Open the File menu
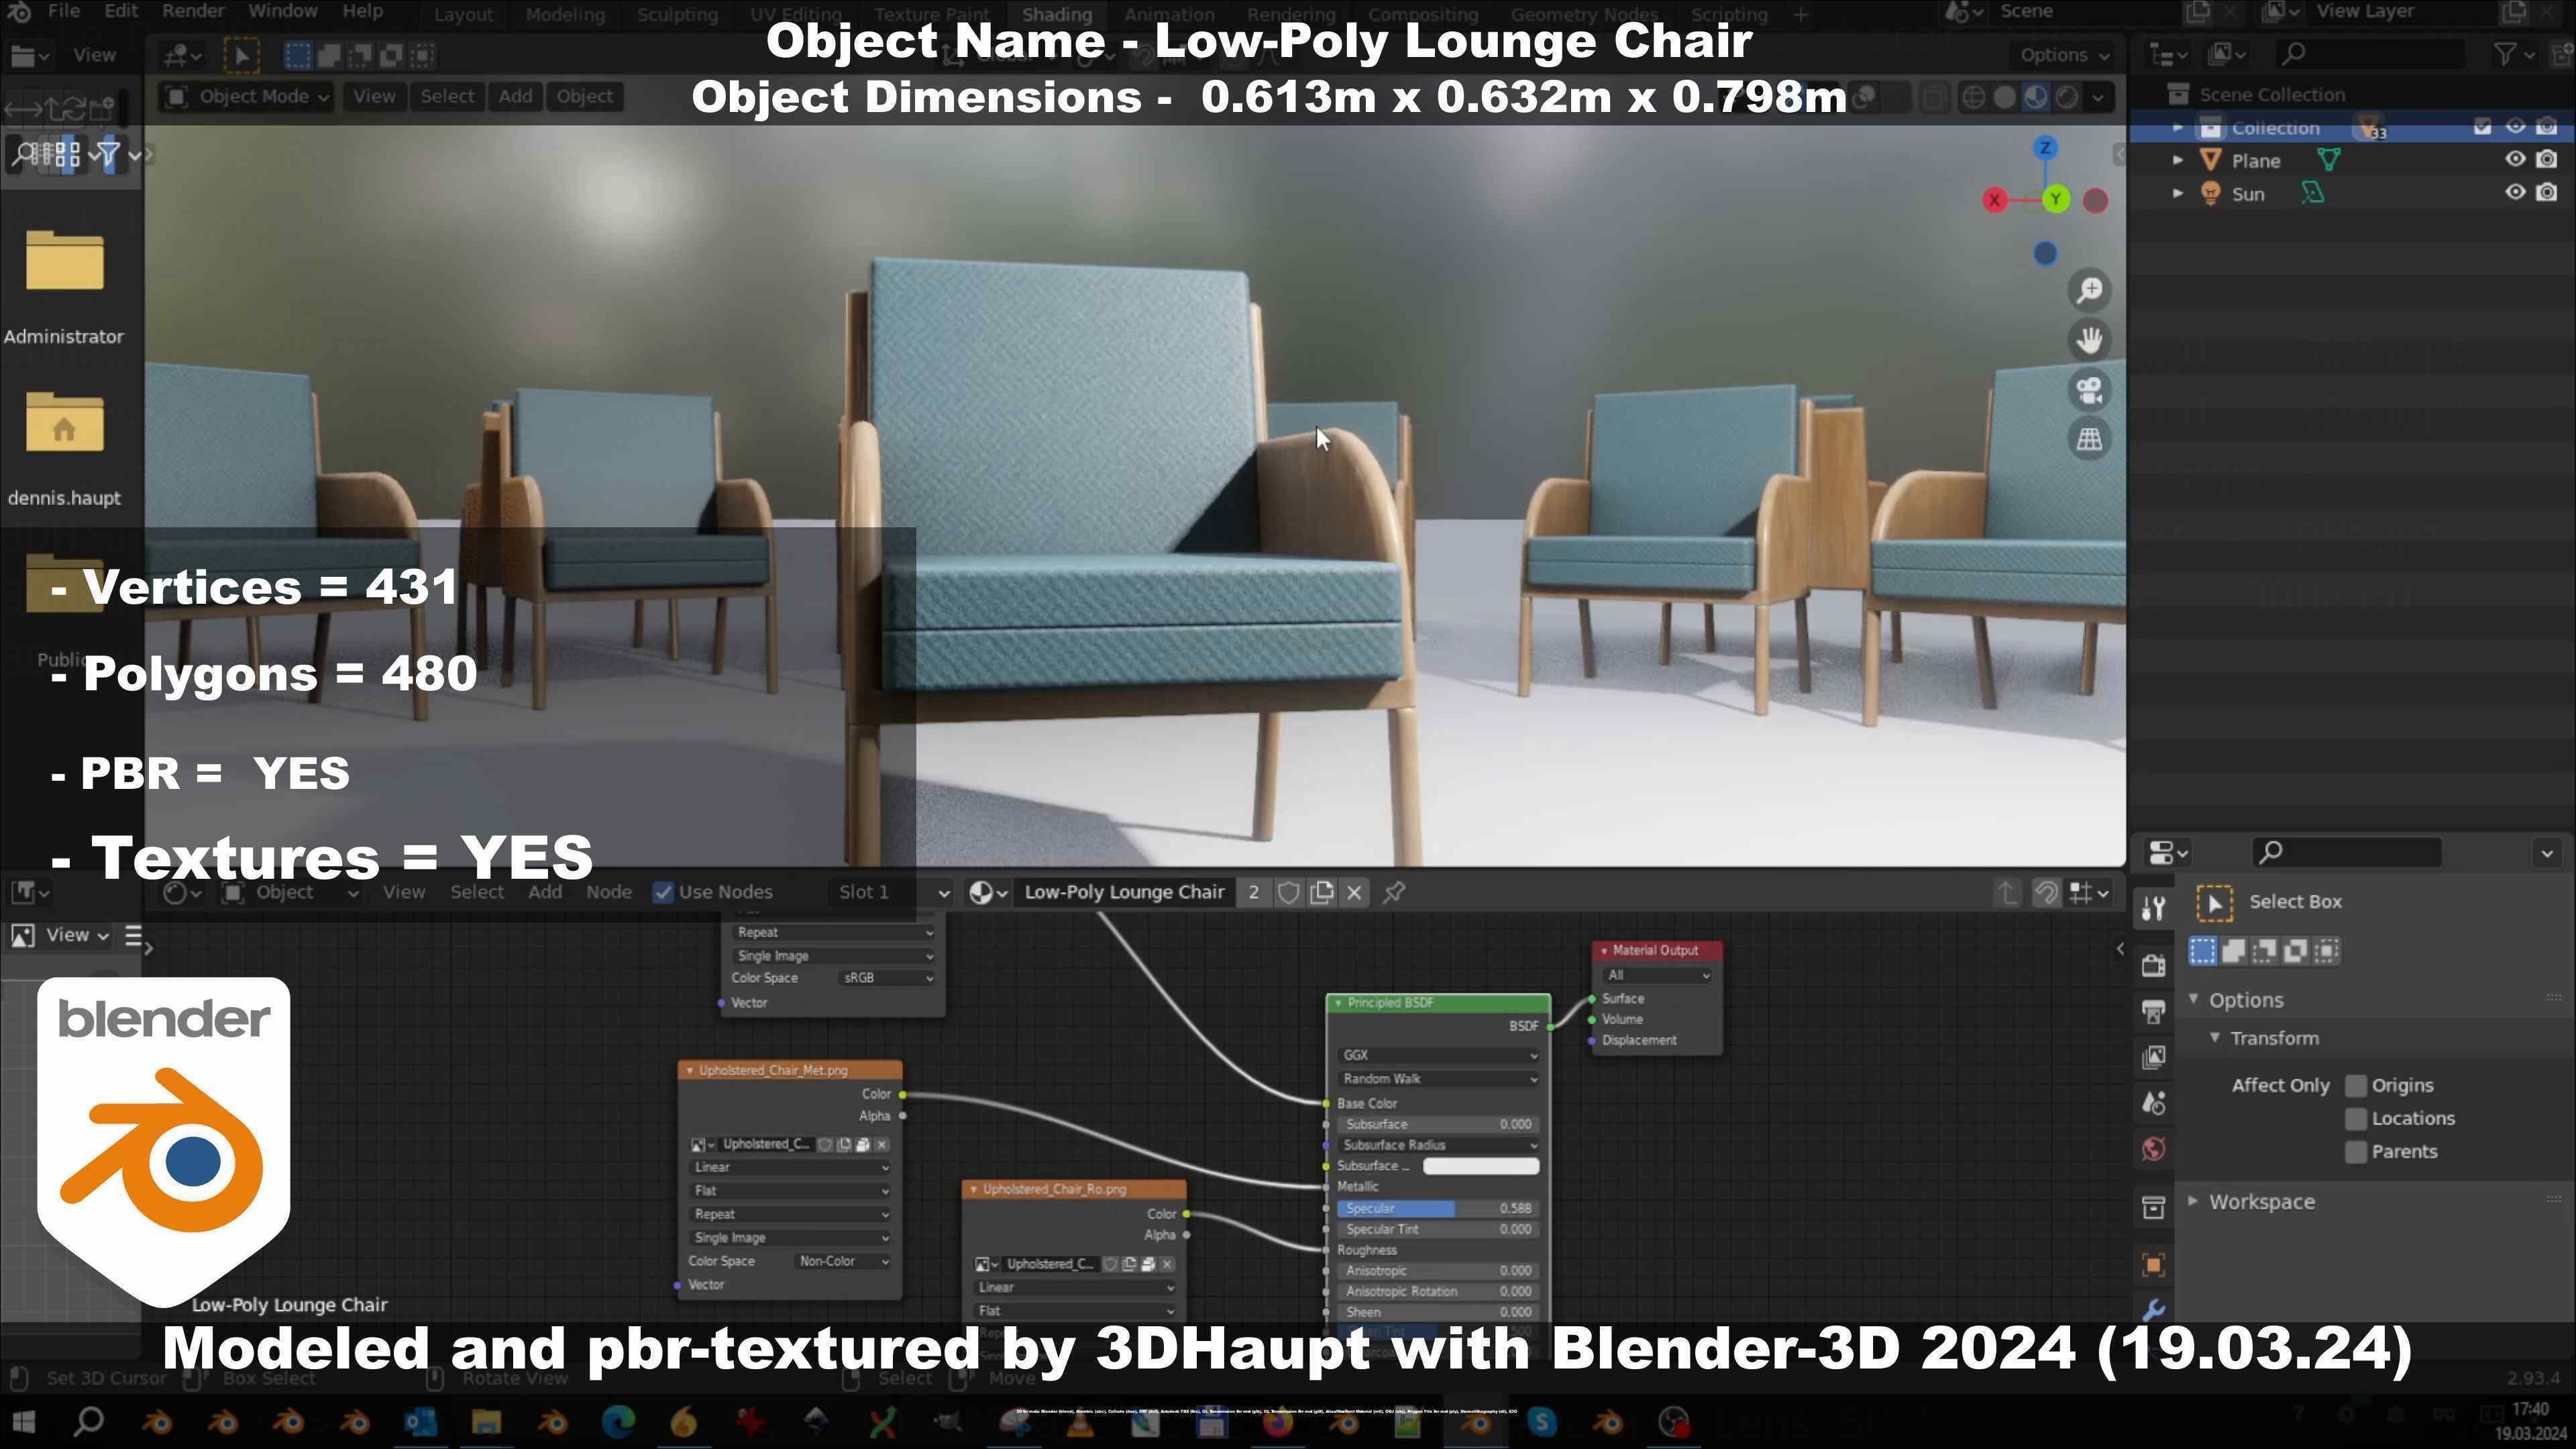2576x1449 pixels. (63, 11)
